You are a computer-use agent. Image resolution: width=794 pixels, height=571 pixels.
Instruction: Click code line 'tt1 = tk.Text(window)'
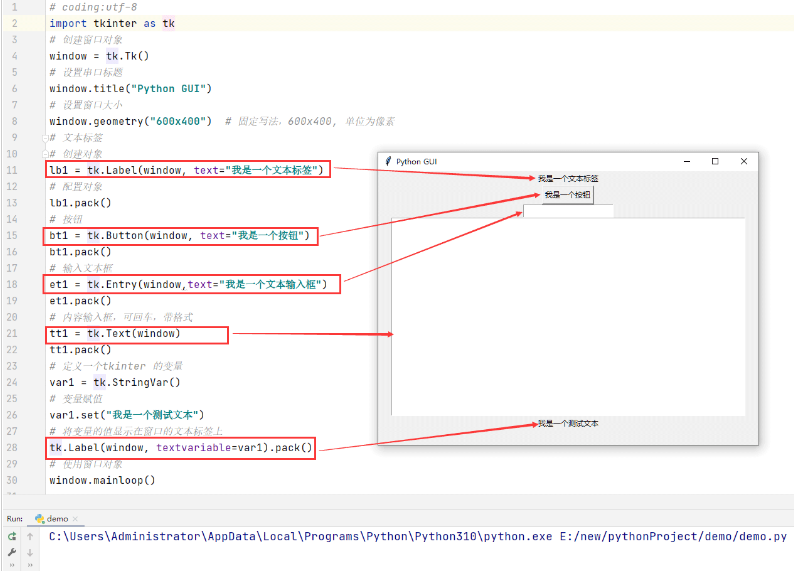coord(115,334)
